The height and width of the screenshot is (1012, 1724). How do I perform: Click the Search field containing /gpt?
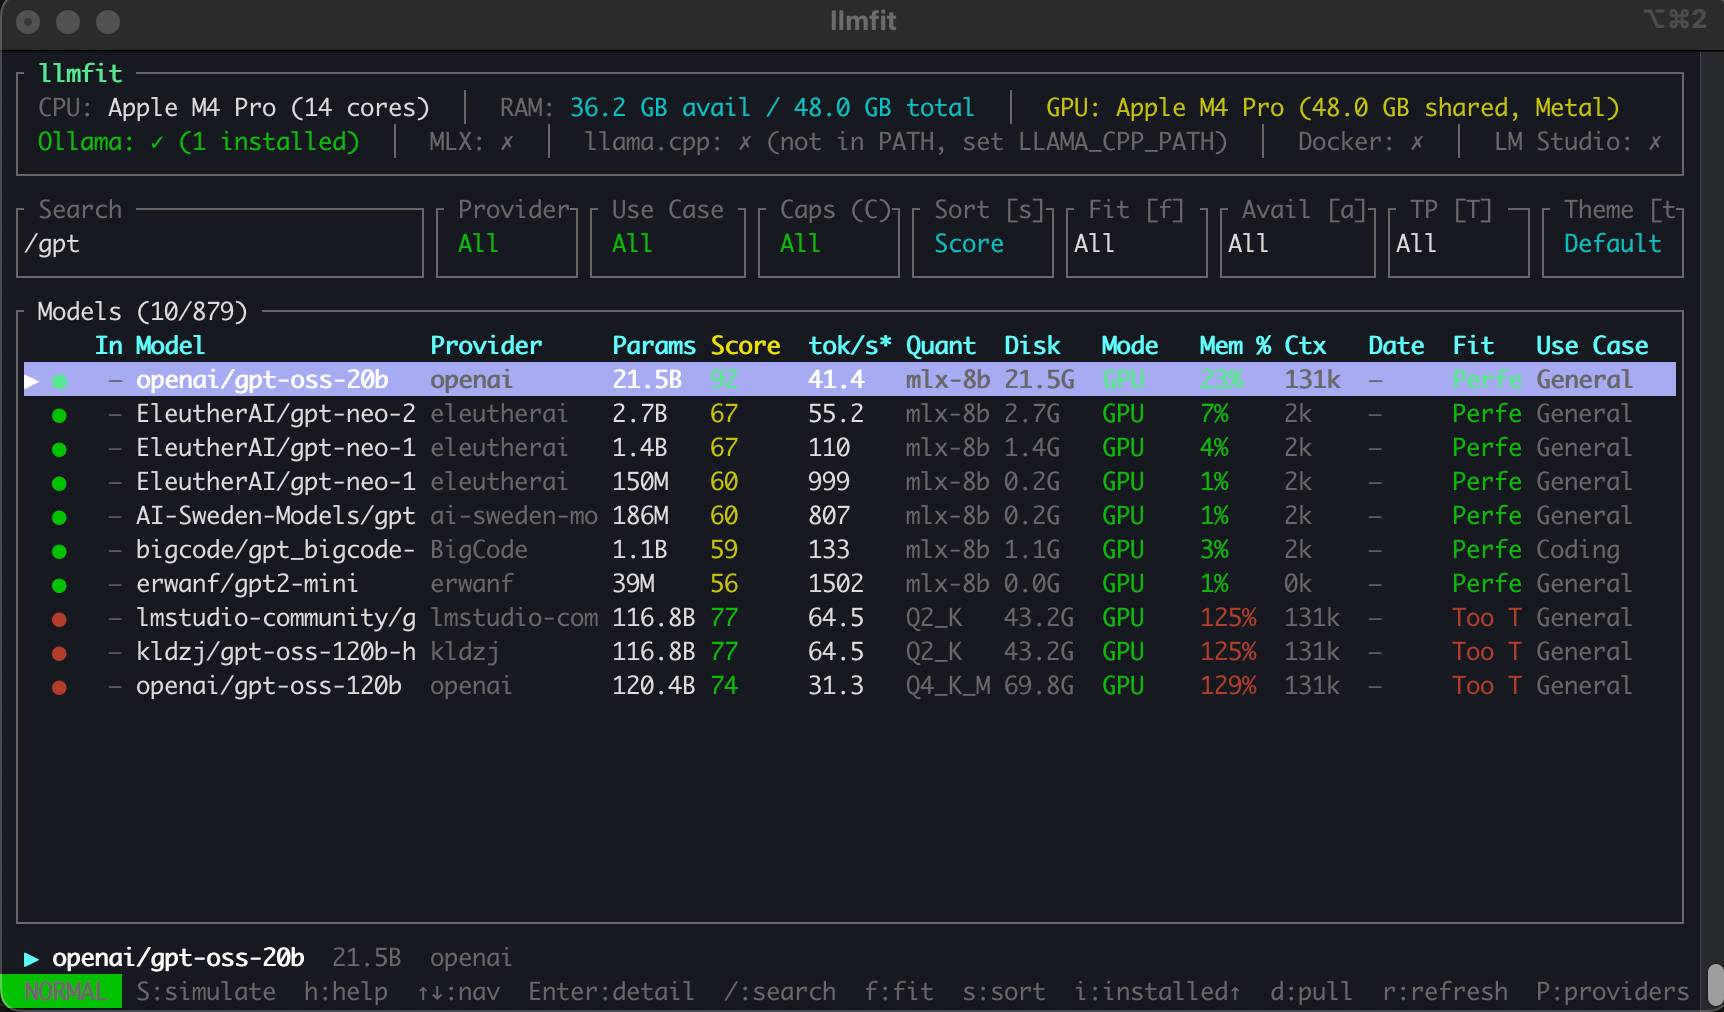tap(221, 243)
